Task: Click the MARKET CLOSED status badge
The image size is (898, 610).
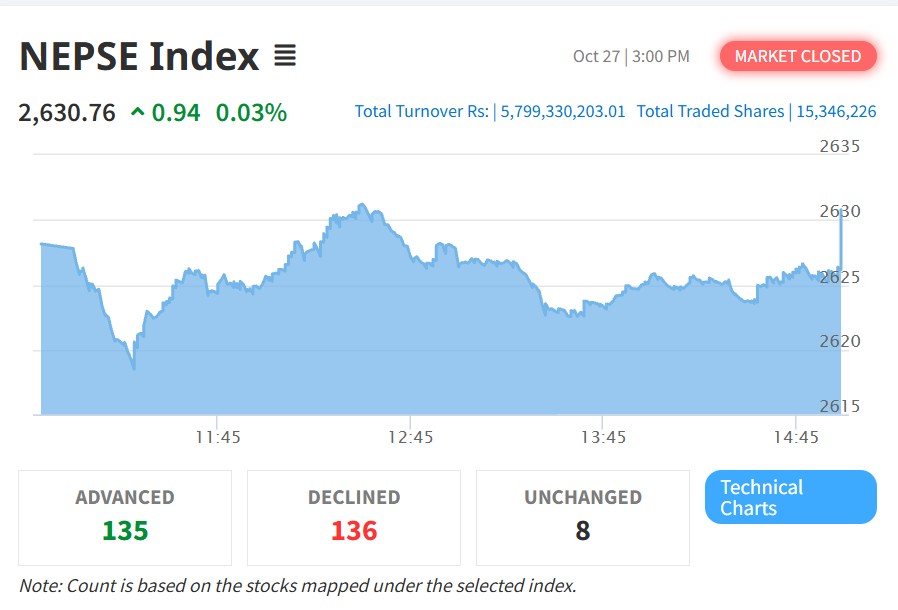Action: (x=798, y=56)
